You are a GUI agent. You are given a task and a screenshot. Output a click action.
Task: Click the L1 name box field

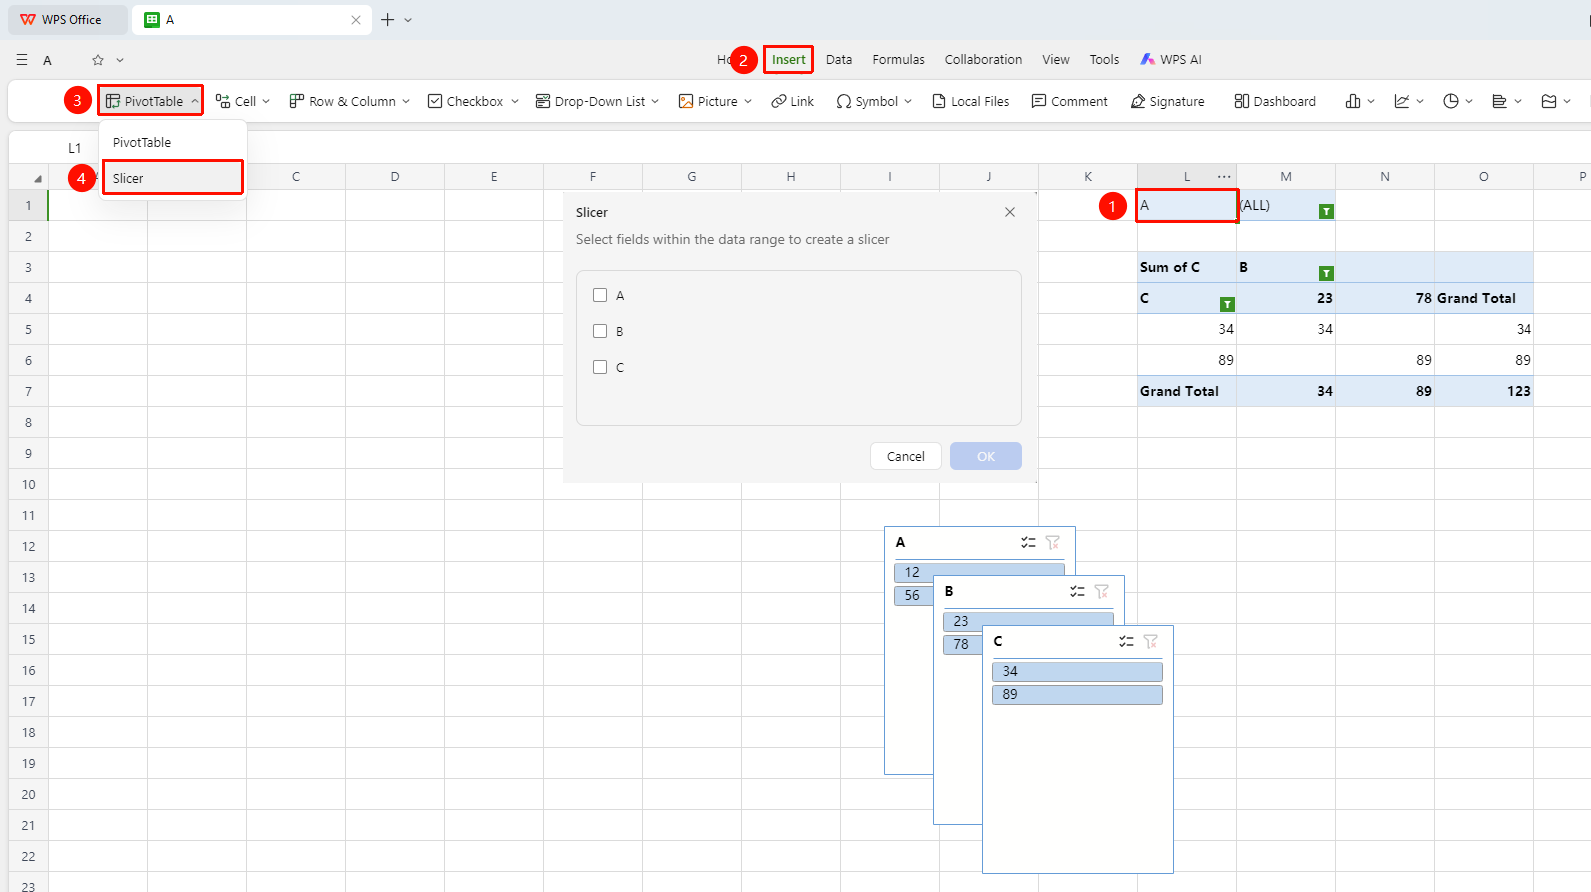[x=74, y=148]
